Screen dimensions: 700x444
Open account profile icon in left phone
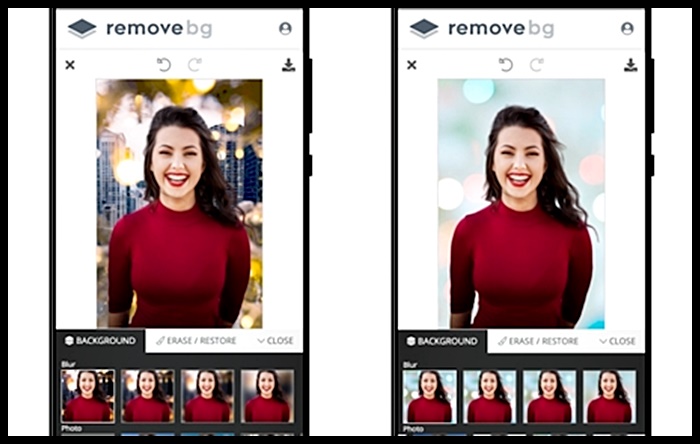click(285, 29)
